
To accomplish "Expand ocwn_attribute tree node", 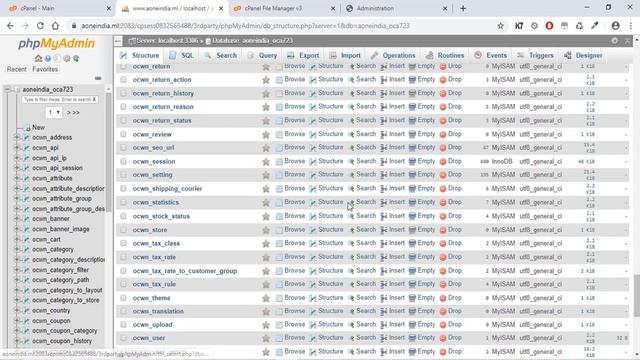I will (x=17, y=178).
